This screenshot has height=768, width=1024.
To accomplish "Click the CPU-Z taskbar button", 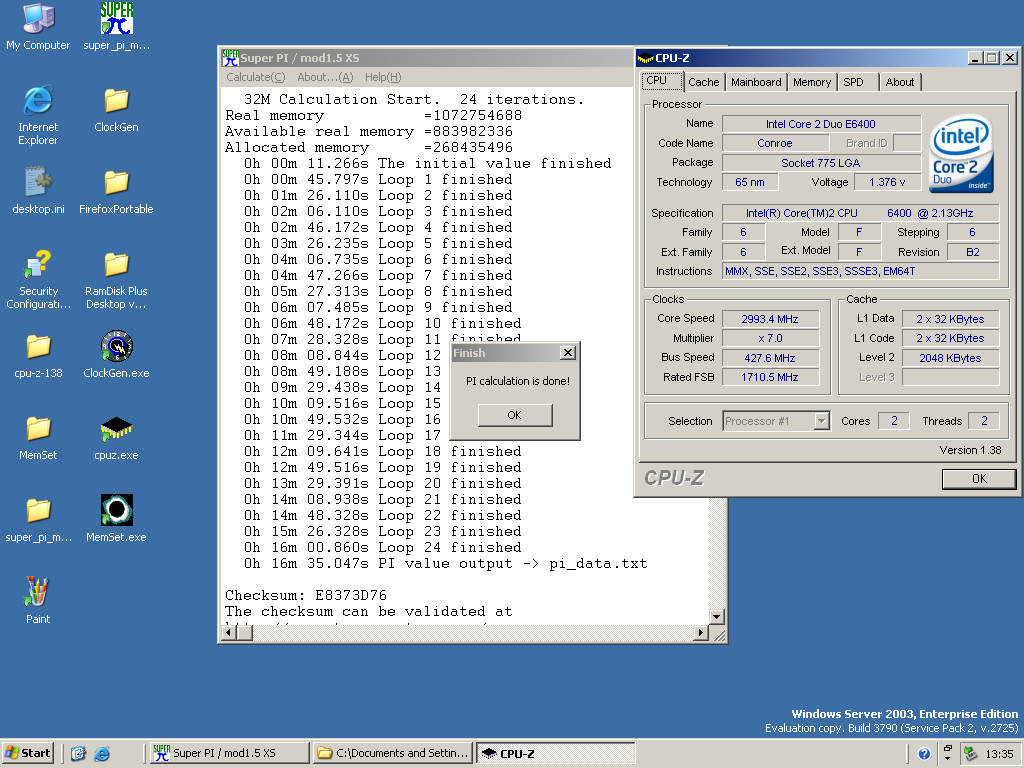I will 556,753.
